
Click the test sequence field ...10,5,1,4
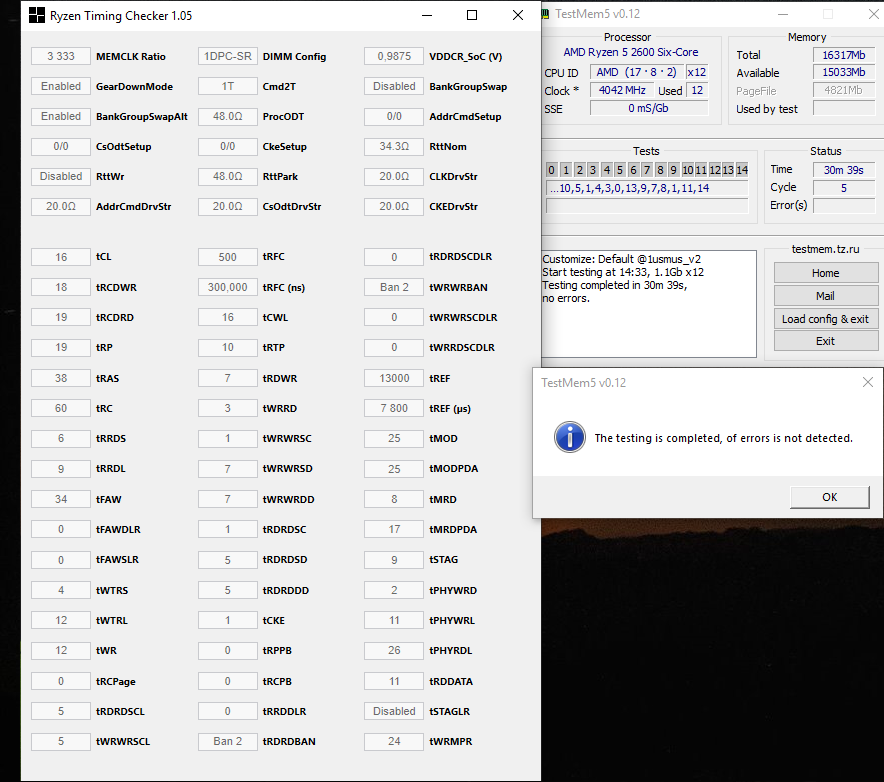pos(647,188)
